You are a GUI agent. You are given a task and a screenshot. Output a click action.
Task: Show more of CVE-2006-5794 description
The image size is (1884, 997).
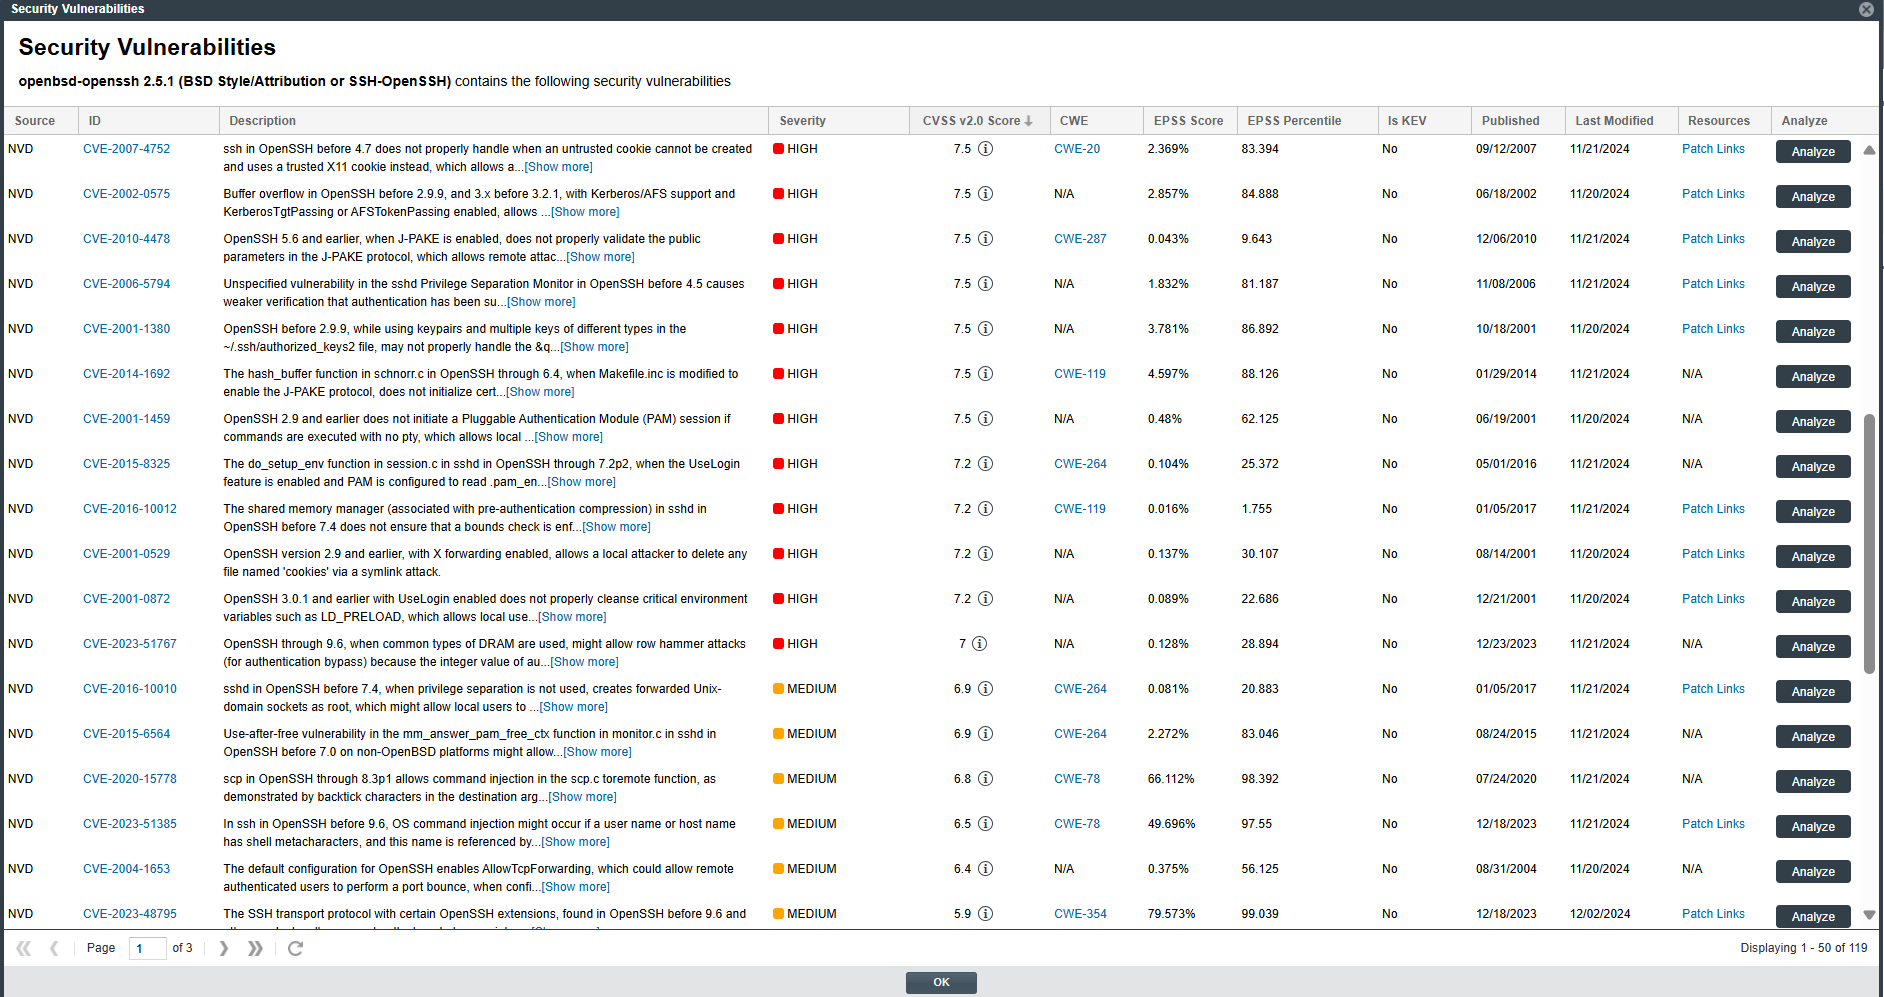click(541, 302)
